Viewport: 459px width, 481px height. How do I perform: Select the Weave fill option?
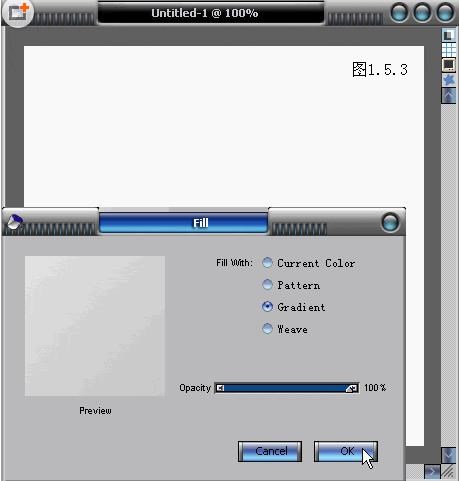click(x=267, y=329)
